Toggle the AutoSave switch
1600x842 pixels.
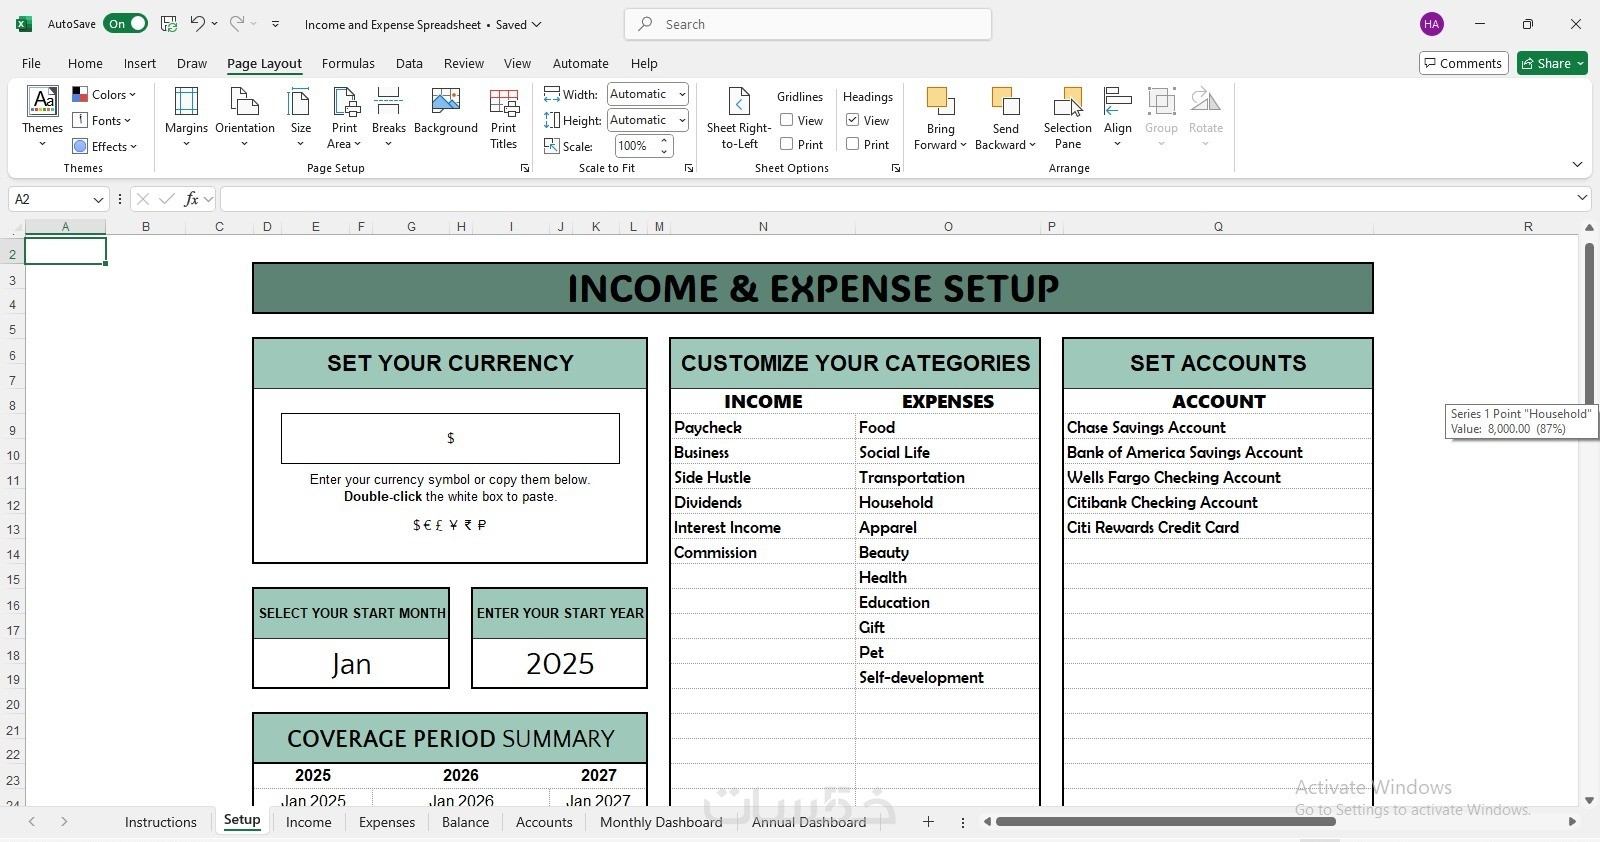[x=126, y=23]
